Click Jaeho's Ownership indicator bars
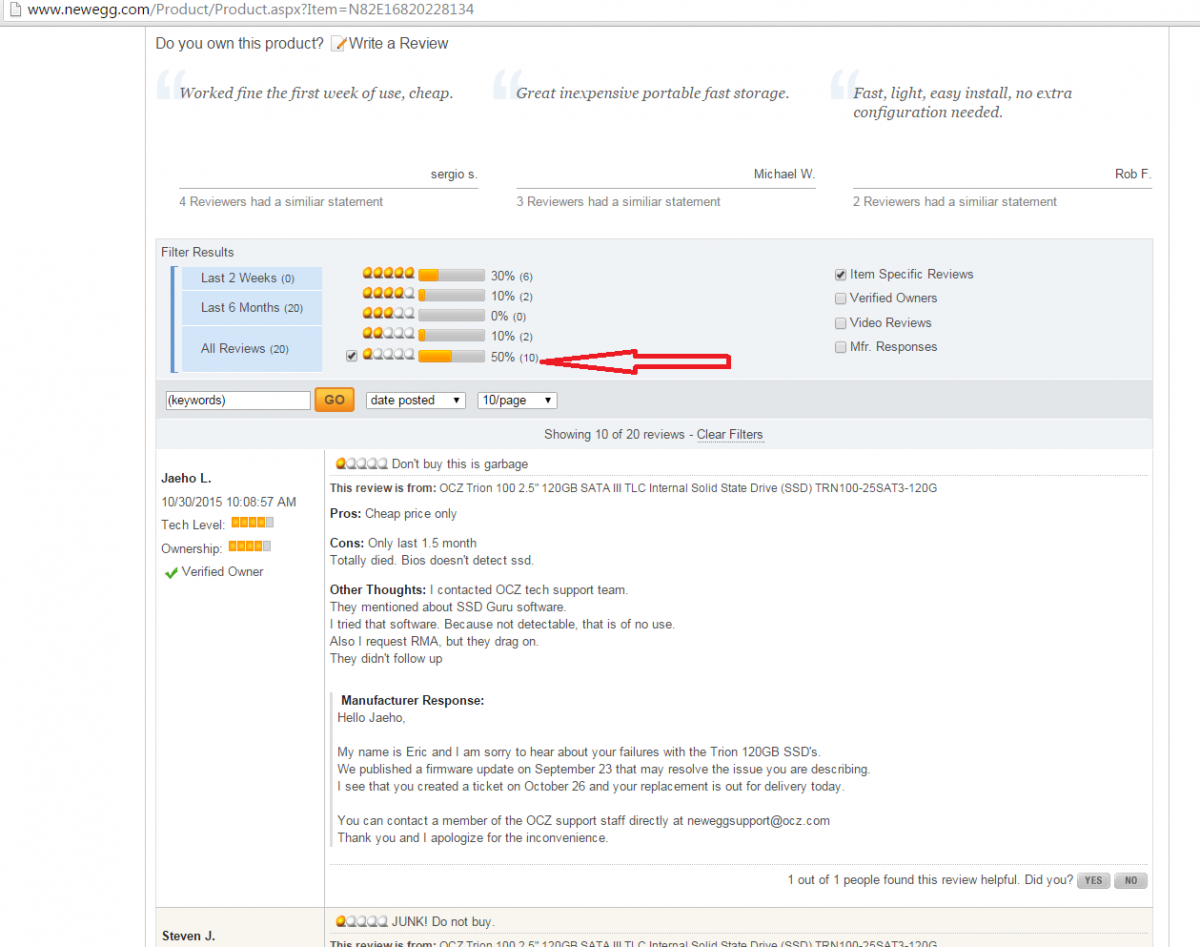 249,547
